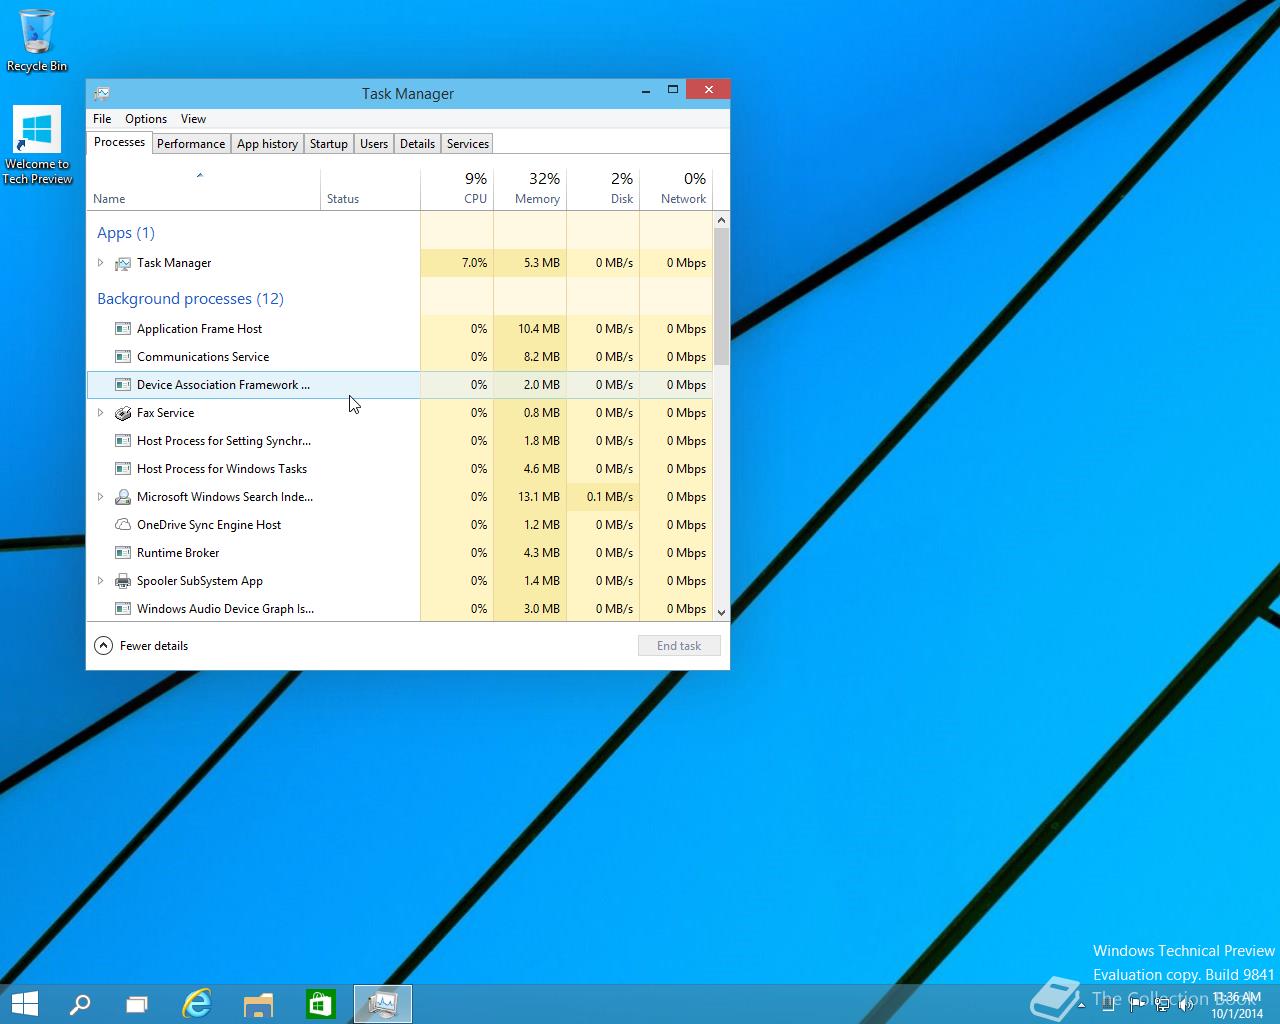This screenshot has width=1280, height=1024.
Task: Switch to the Services tab
Action: point(468,144)
